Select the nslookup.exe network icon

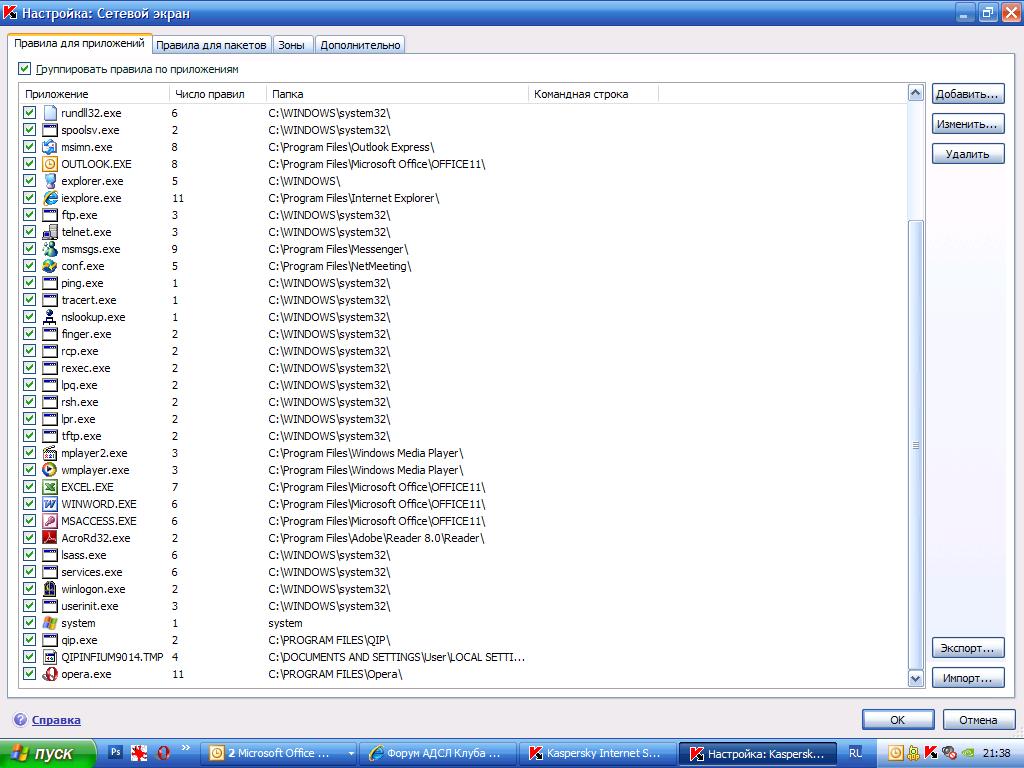pyautogui.click(x=50, y=317)
